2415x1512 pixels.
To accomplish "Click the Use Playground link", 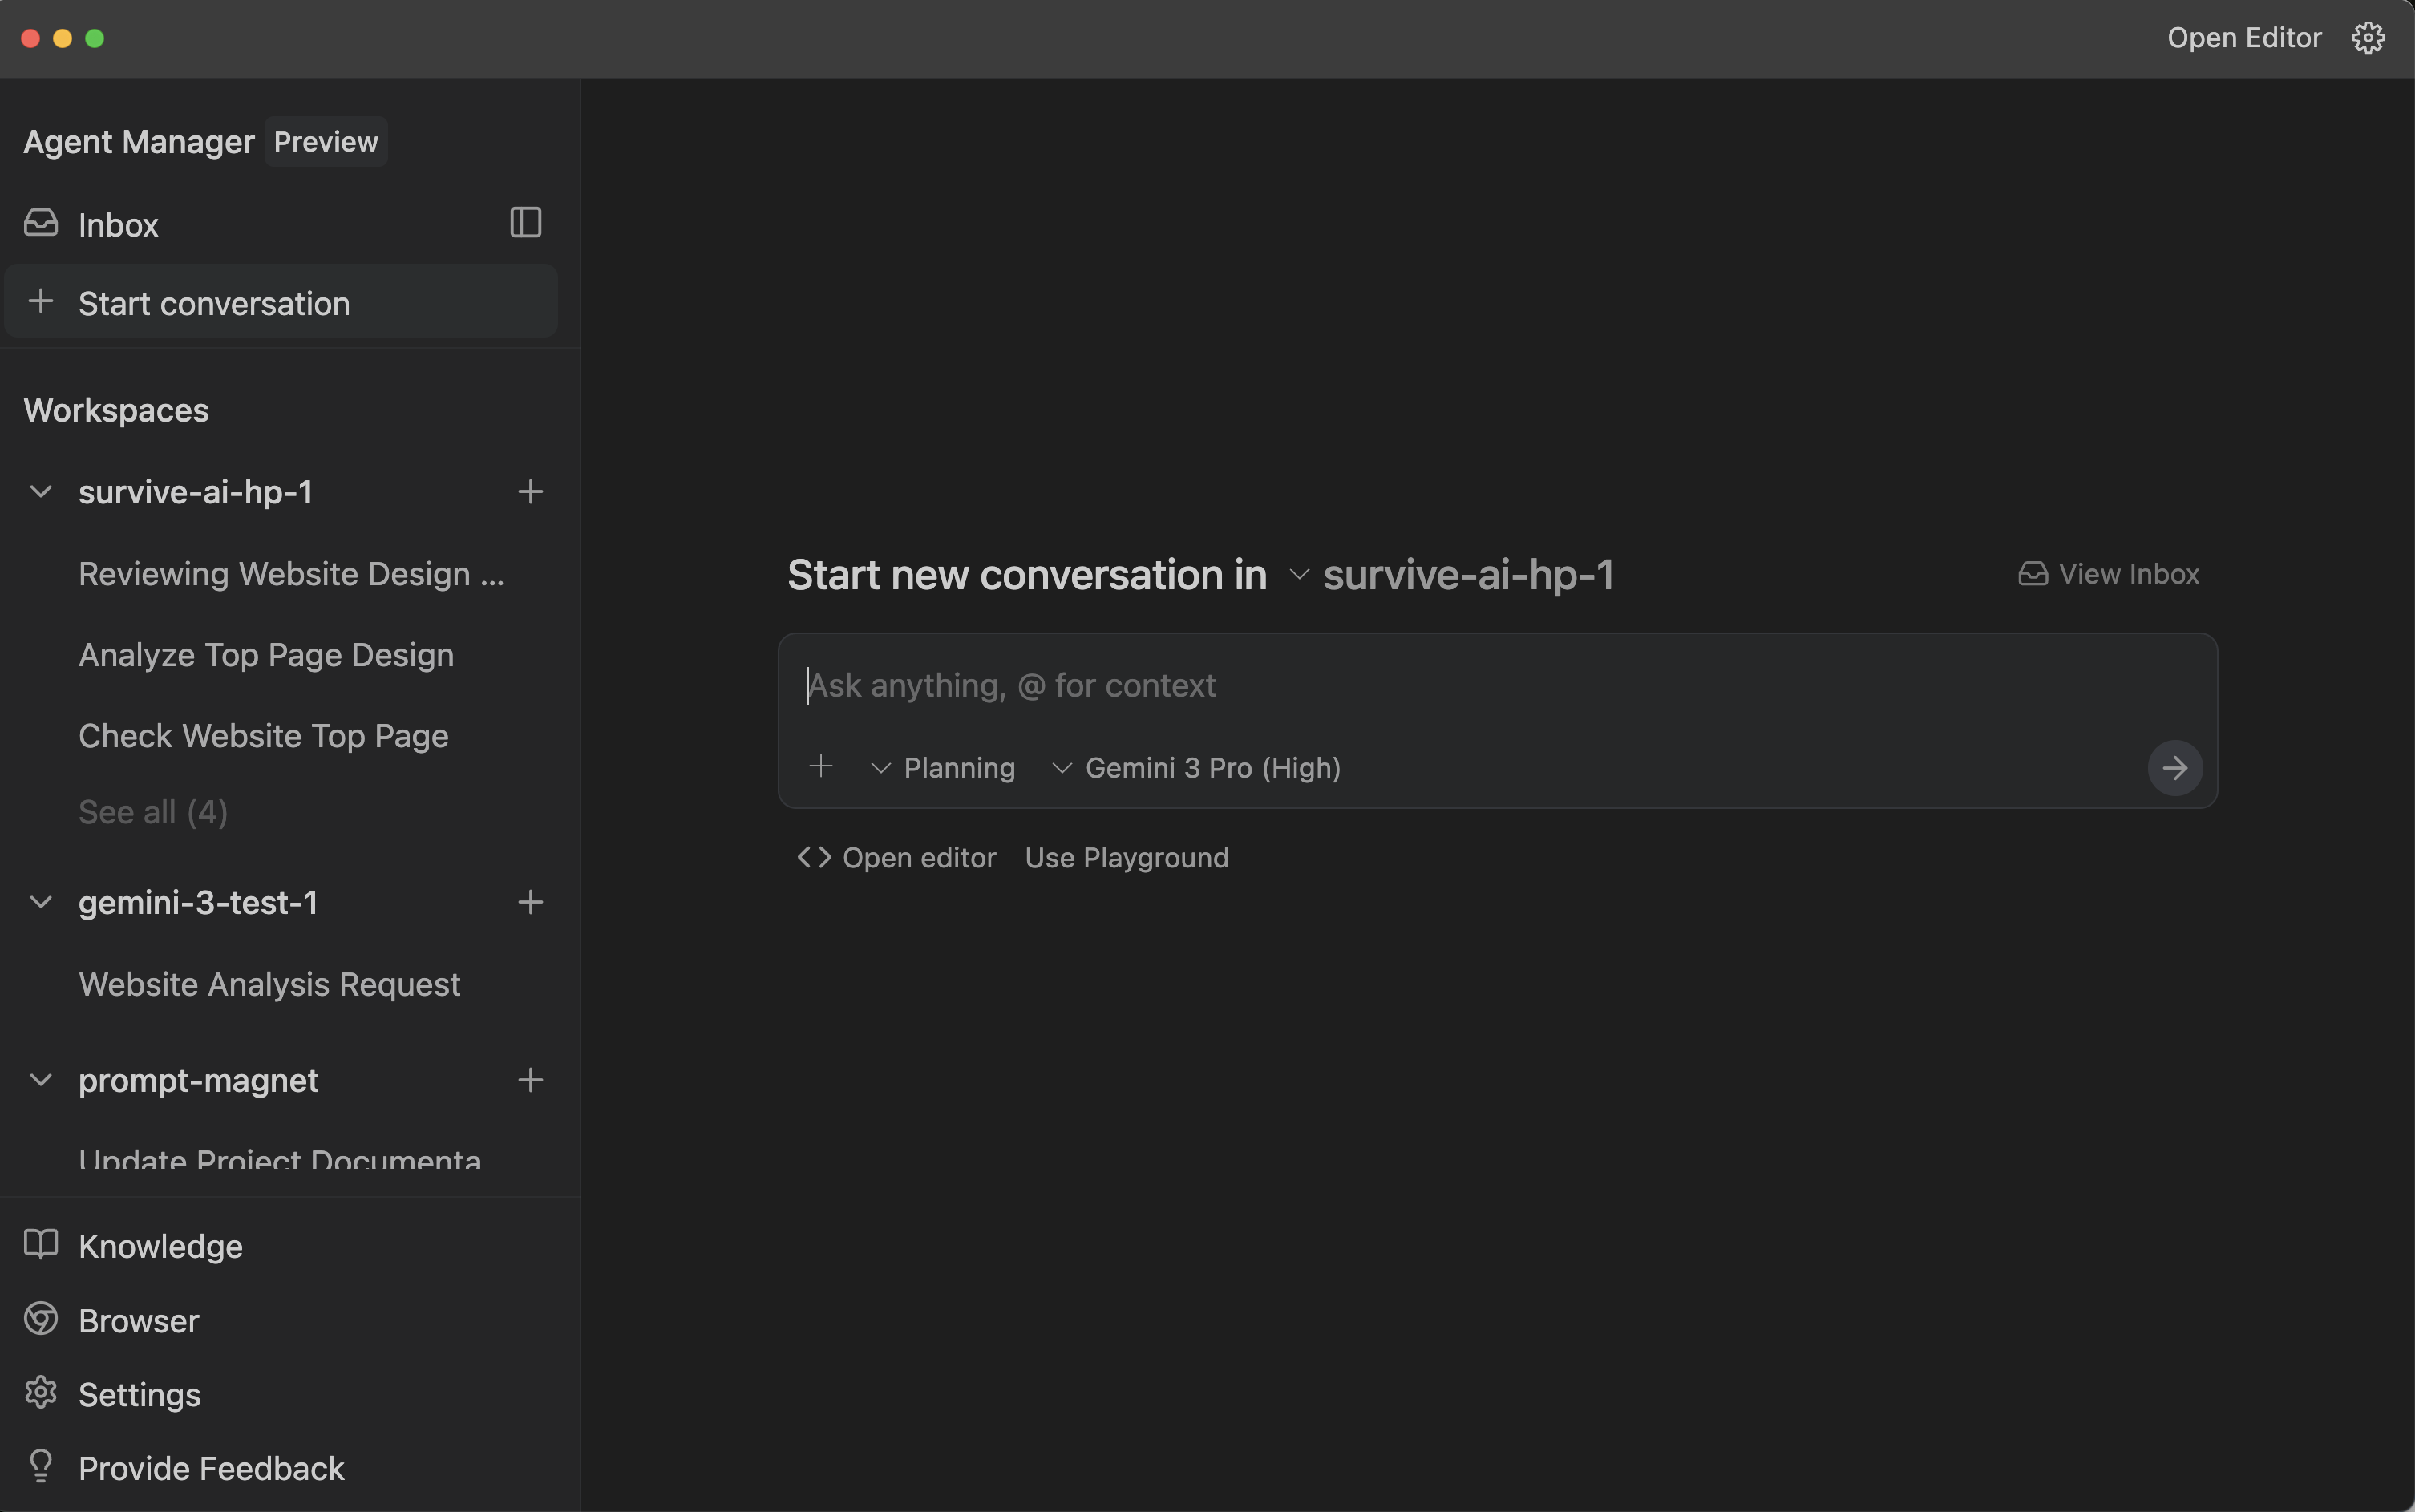I will (1126, 858).
